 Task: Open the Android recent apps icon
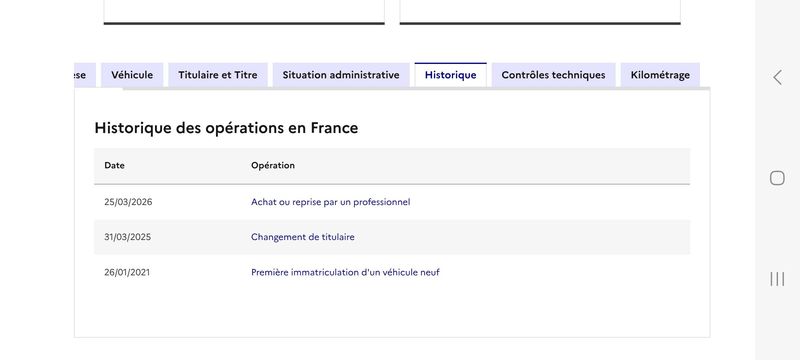coord(777,279)
